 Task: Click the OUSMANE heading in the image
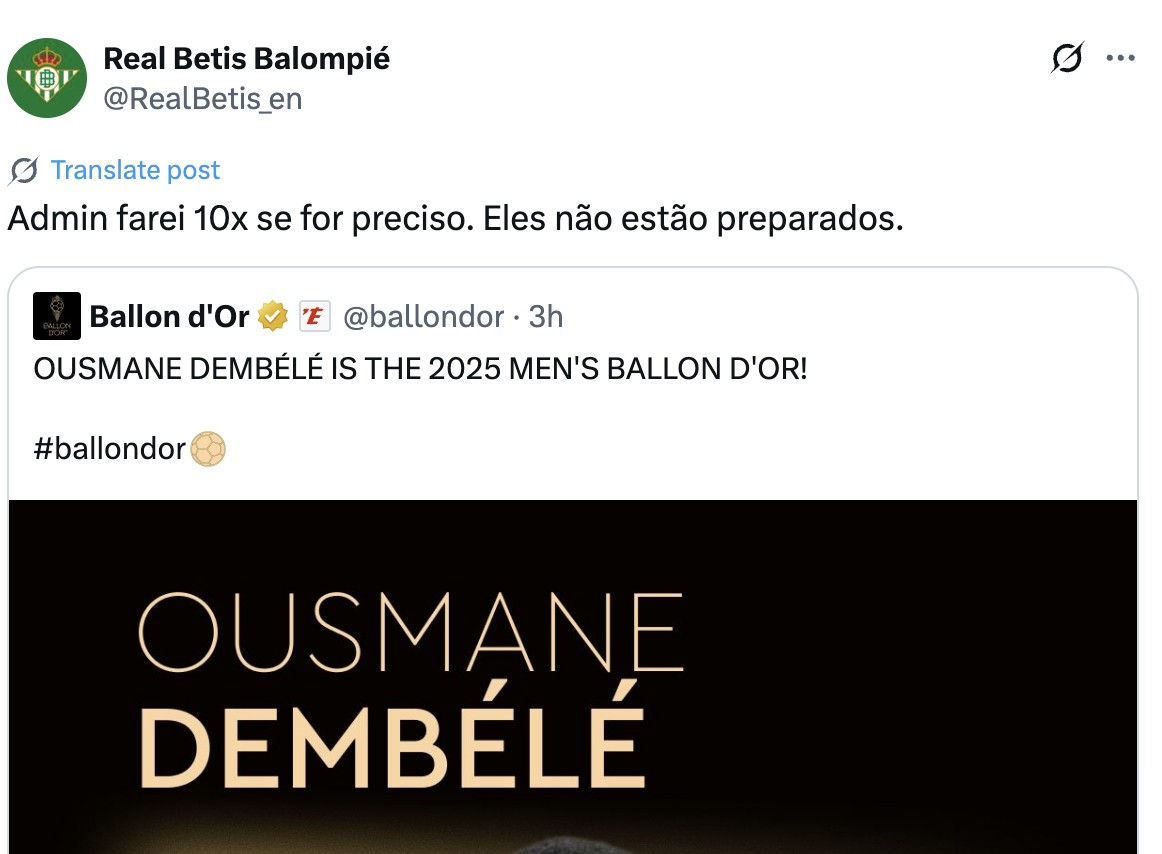(410, 633)
